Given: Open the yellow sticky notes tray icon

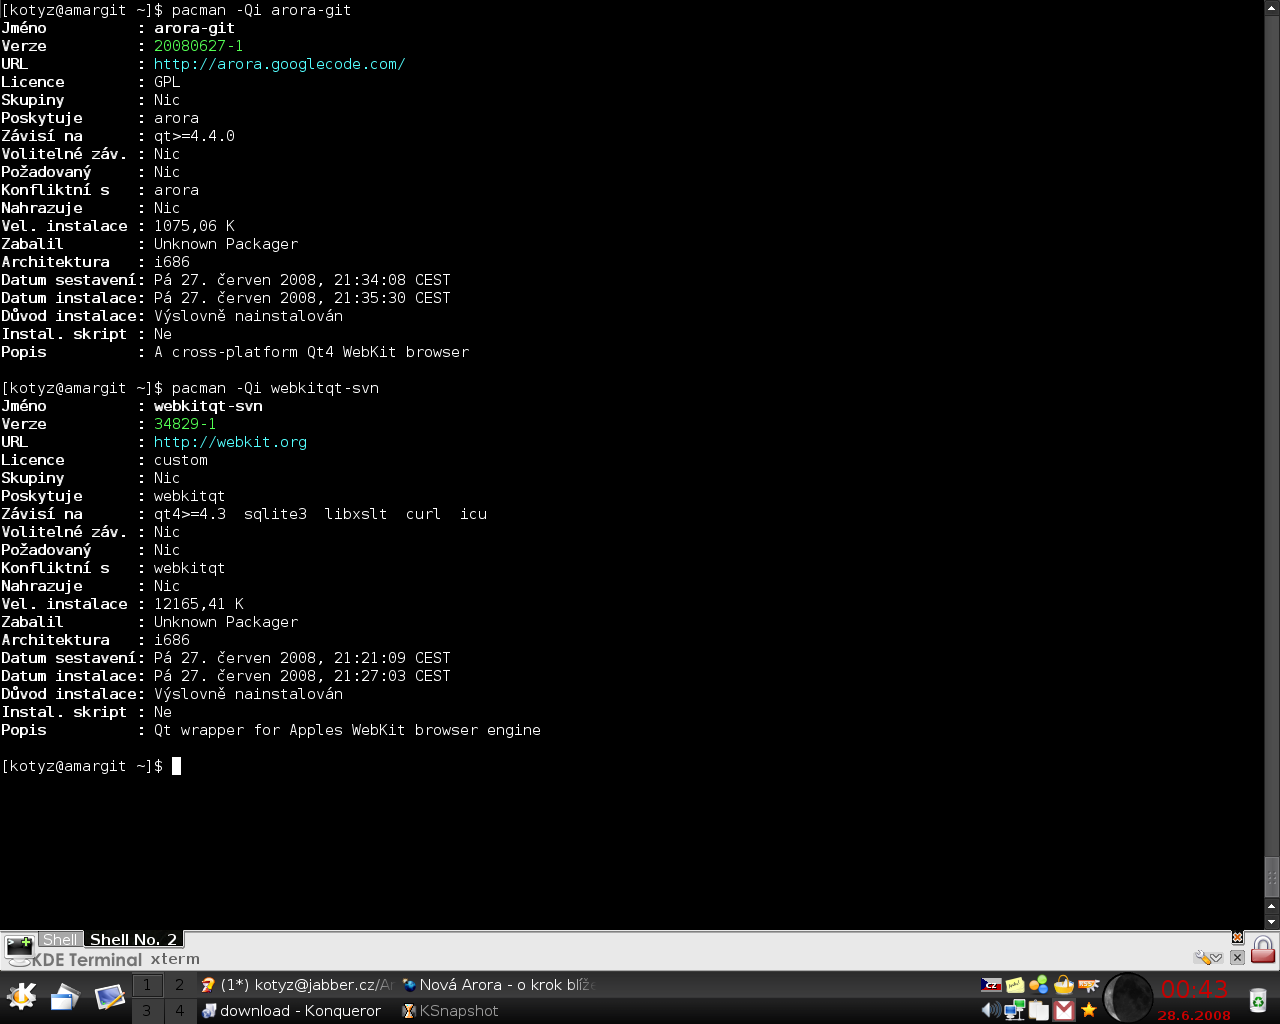Looking at the screenshot, I should tap(1016, 985).
